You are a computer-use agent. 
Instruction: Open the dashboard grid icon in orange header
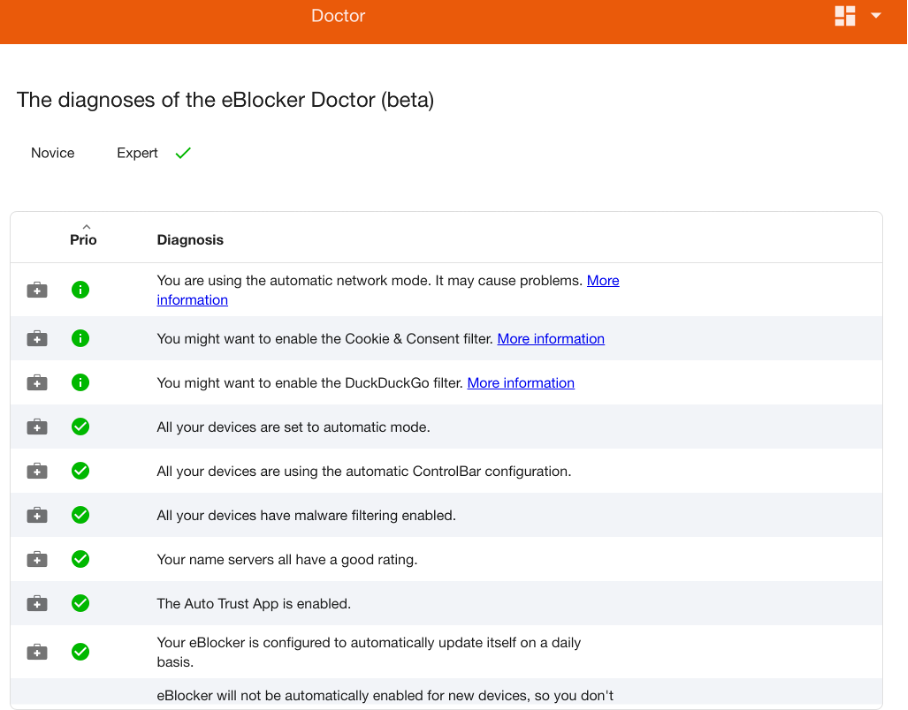[845, 16]
